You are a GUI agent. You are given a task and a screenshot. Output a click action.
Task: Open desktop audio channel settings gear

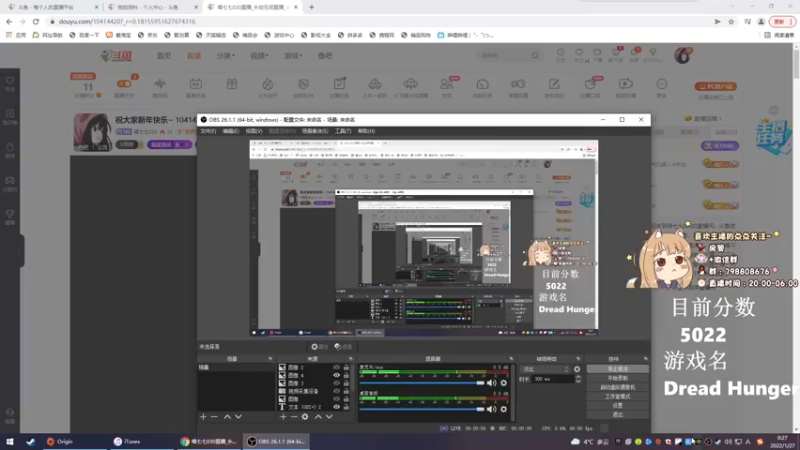(x=504, y=409)
